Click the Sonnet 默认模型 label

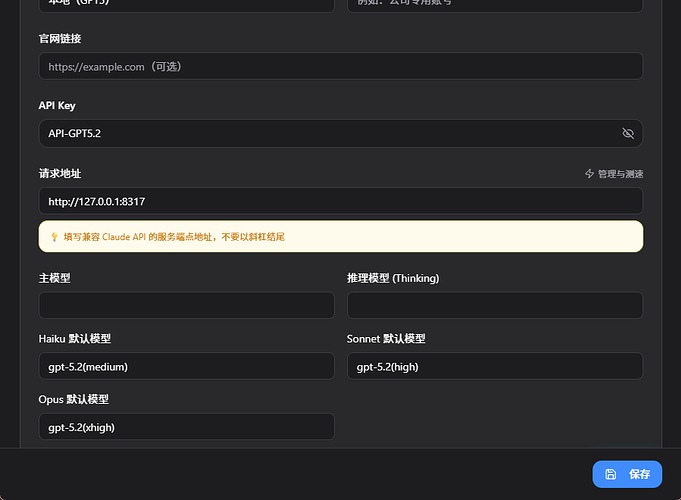[x=386, y=338]
